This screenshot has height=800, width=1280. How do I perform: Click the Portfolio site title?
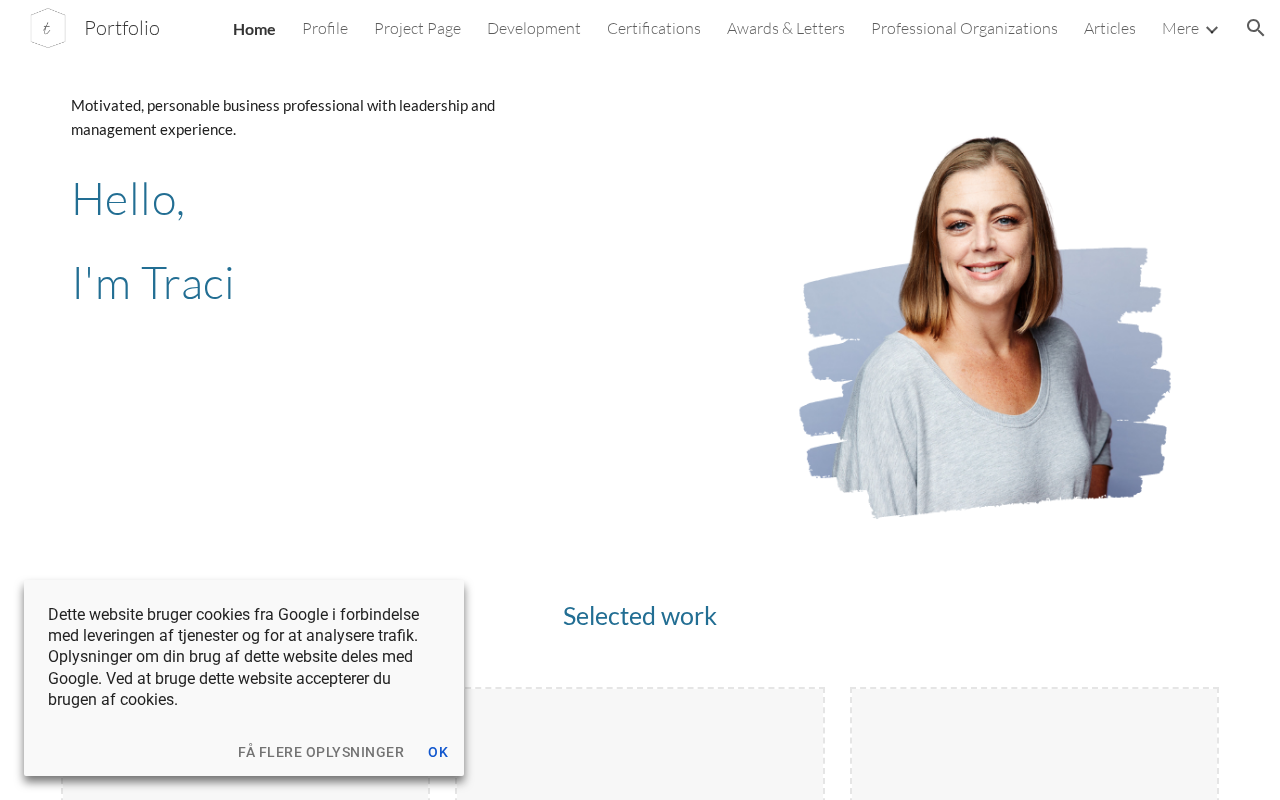[x=122, y=28]
